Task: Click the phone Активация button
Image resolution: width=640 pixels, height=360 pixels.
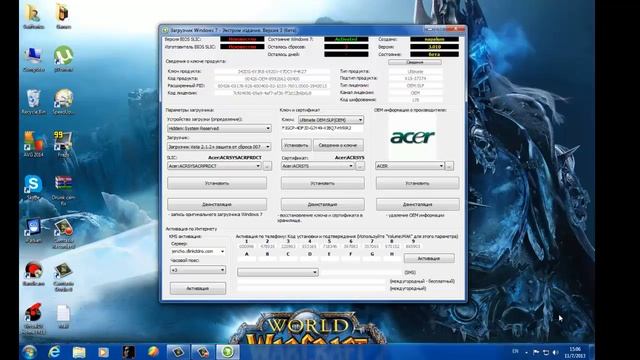Action: coord(429,258)
